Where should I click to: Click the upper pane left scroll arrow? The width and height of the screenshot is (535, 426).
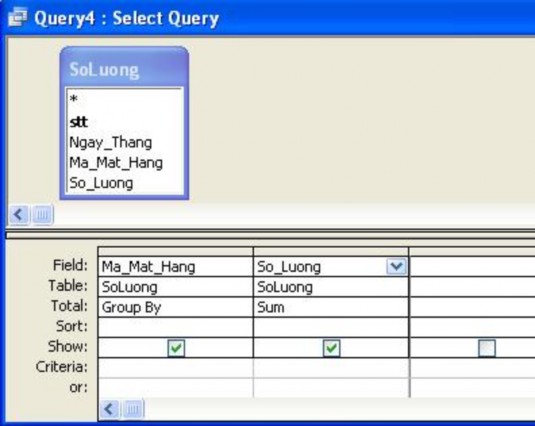point(19,215)
